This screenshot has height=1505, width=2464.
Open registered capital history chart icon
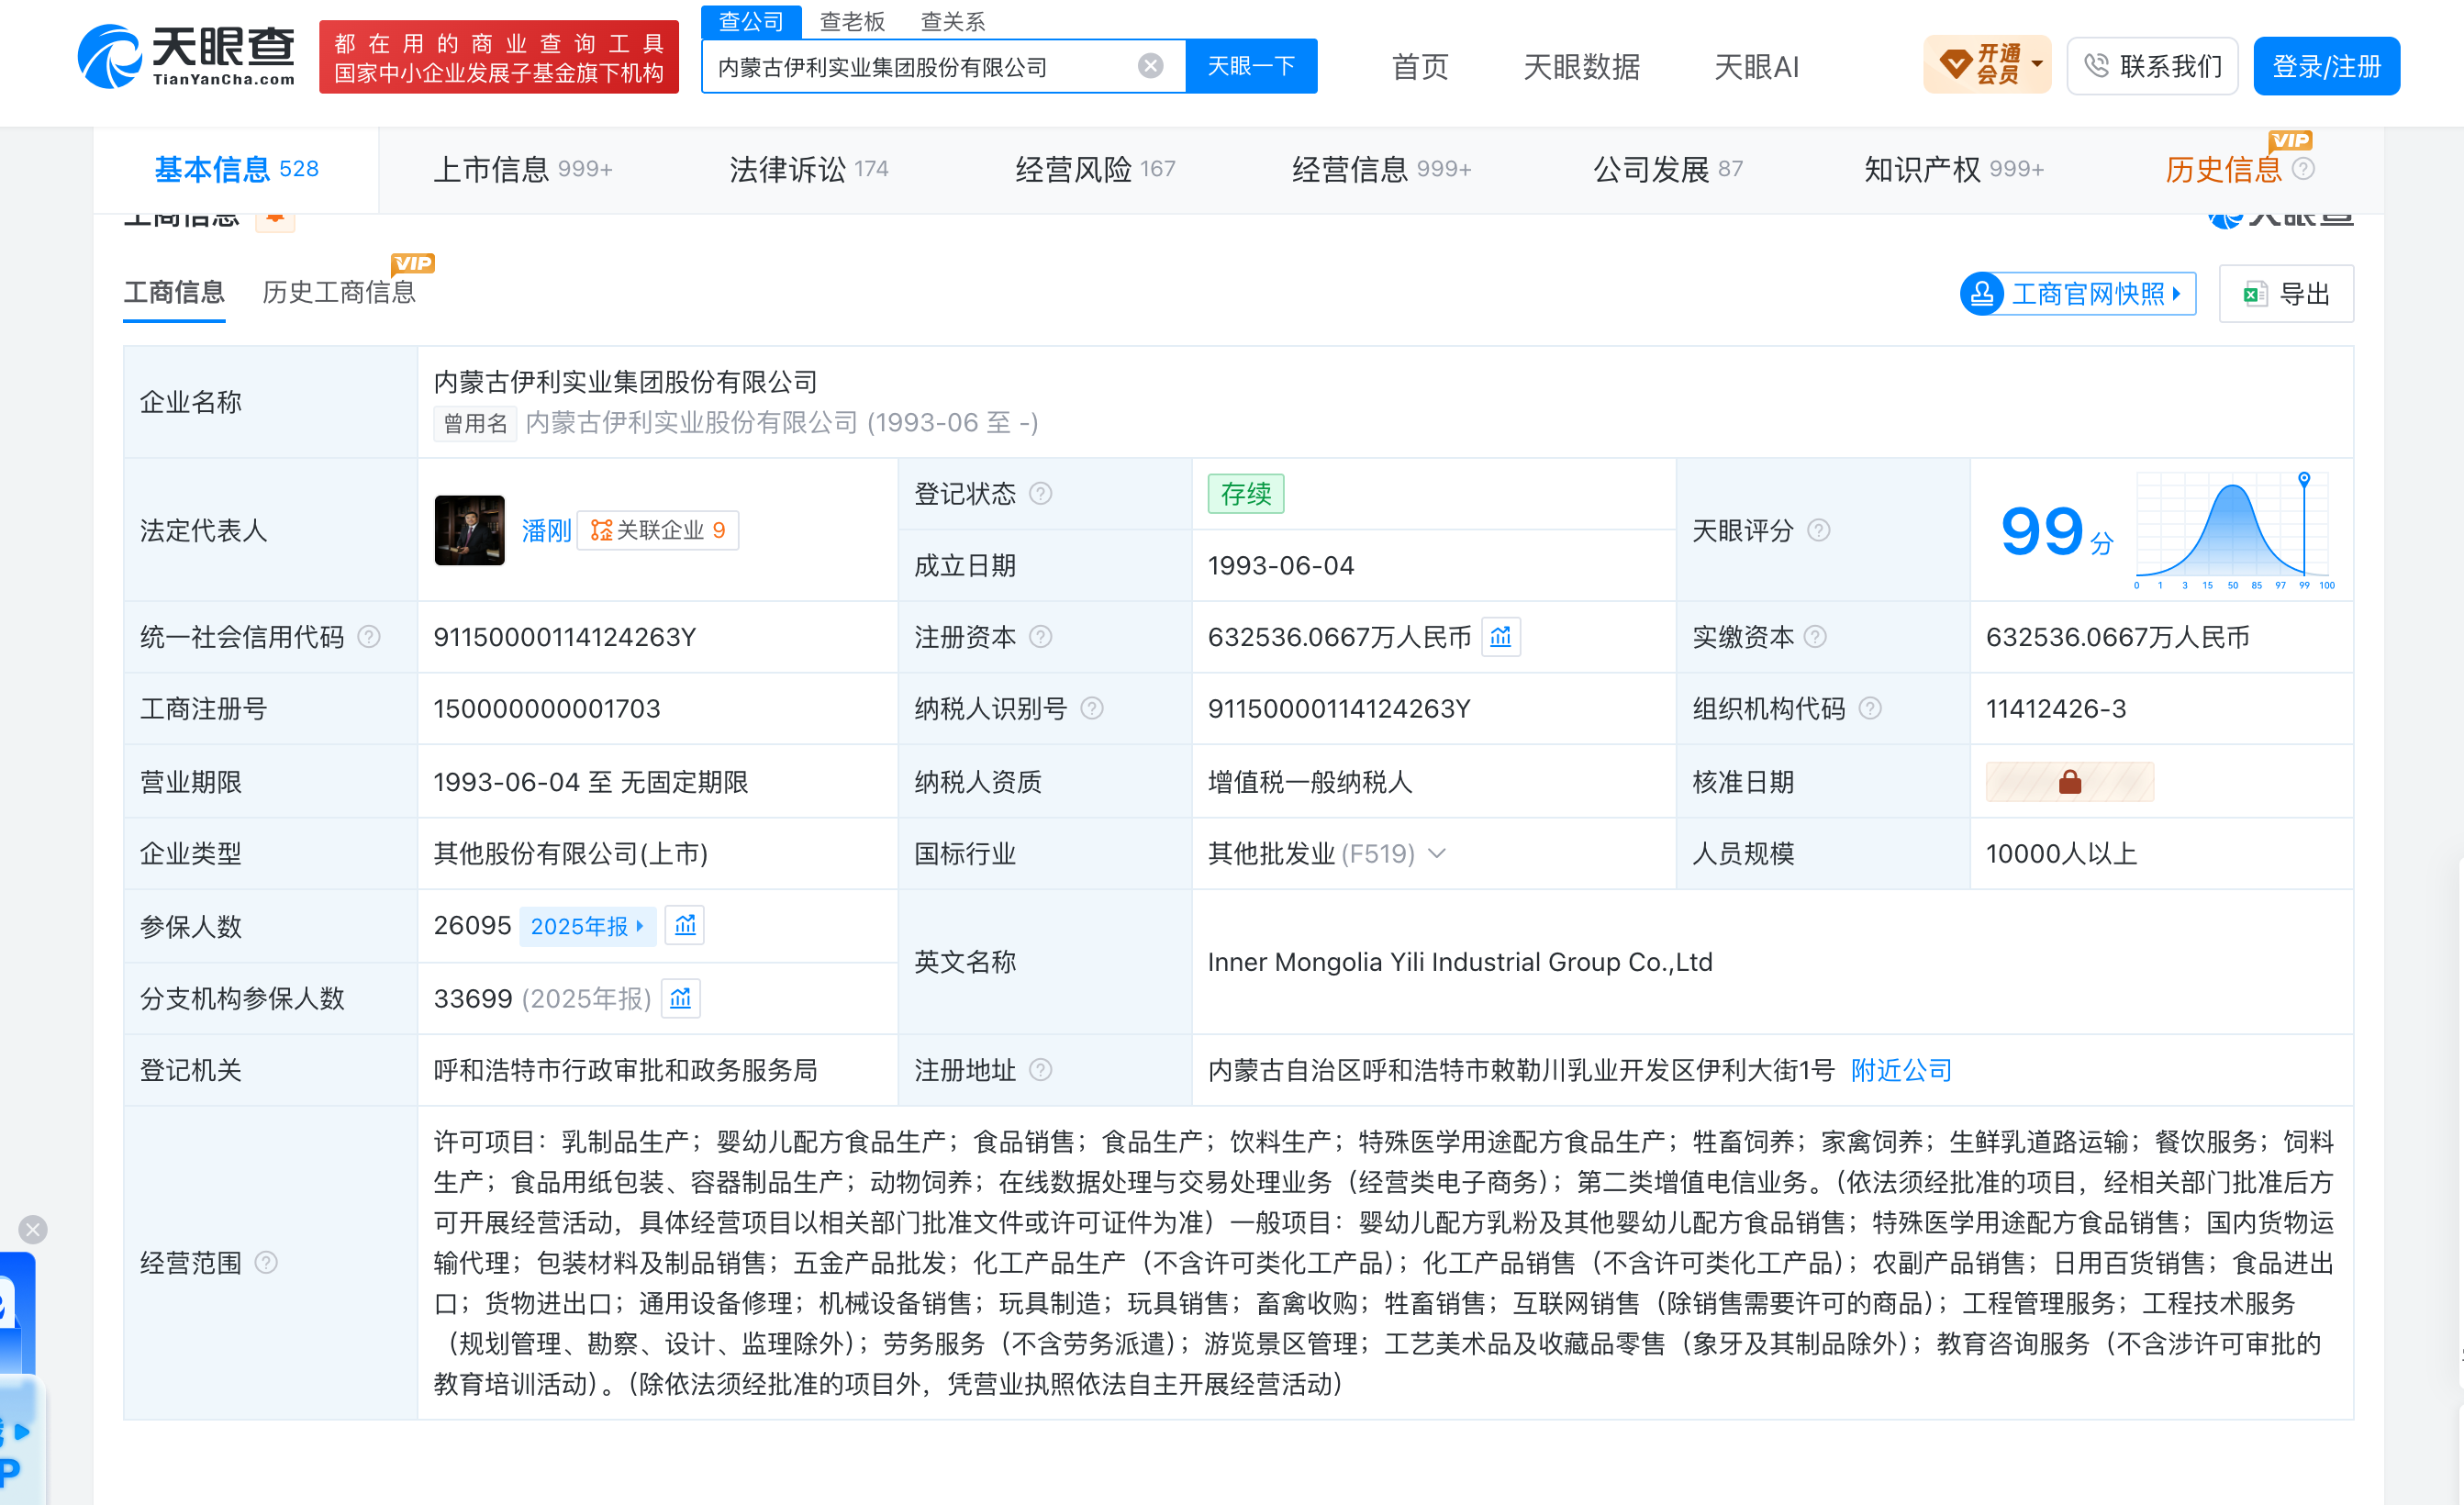click(1500, 637)
